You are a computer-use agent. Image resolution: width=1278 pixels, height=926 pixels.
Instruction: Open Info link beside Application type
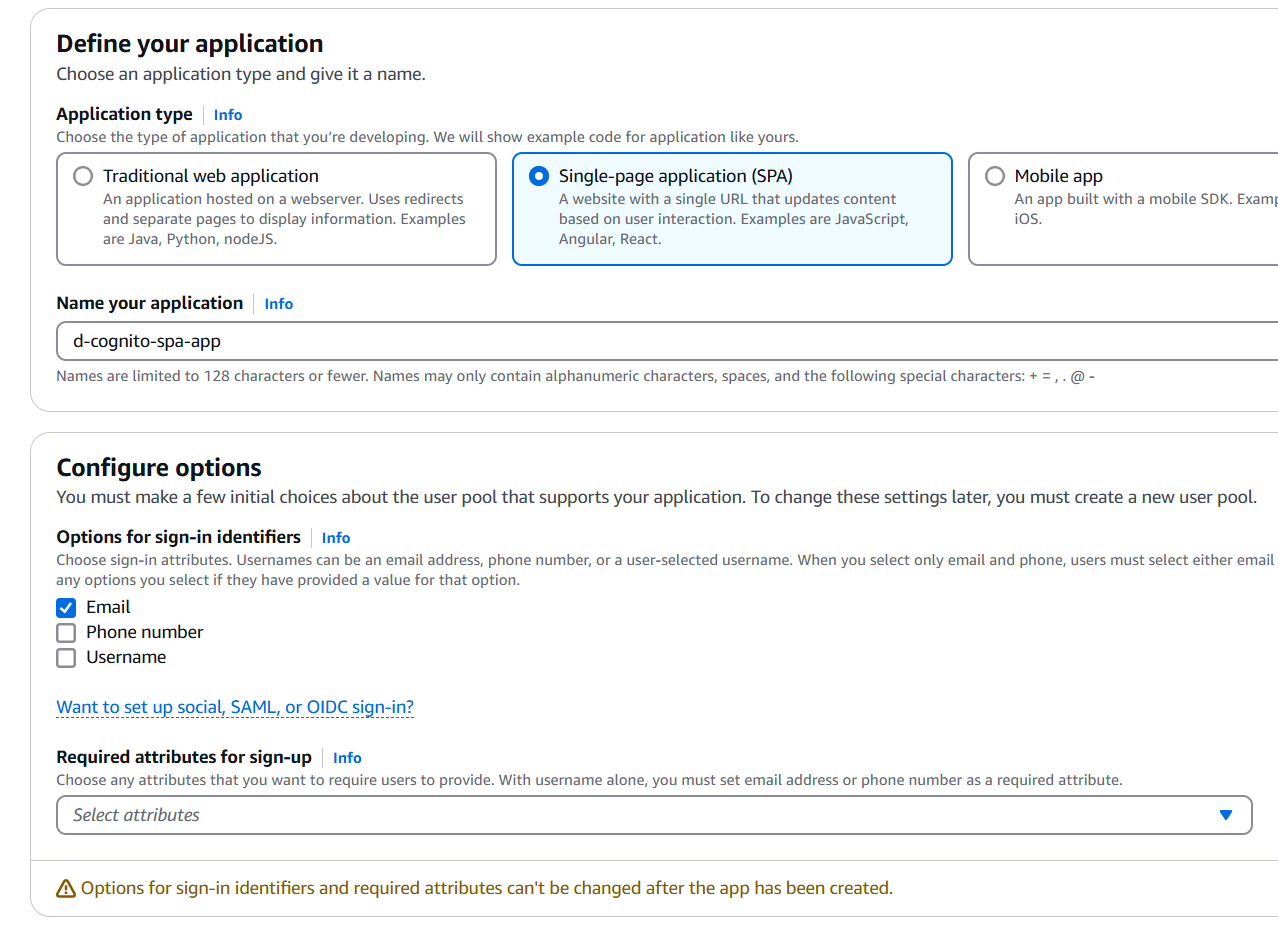[228, 115]
